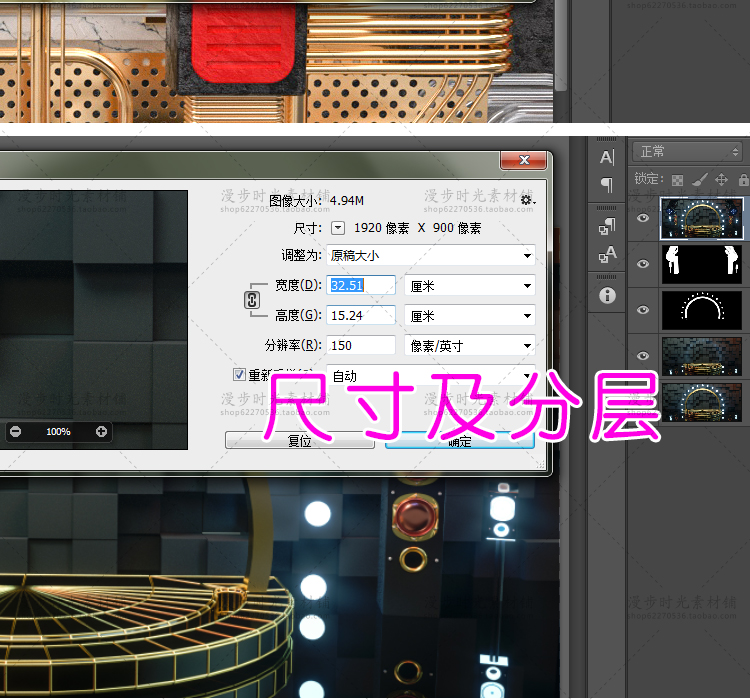
Task: Click the lock transparent pixels icon
Action: tap(677, 180)
